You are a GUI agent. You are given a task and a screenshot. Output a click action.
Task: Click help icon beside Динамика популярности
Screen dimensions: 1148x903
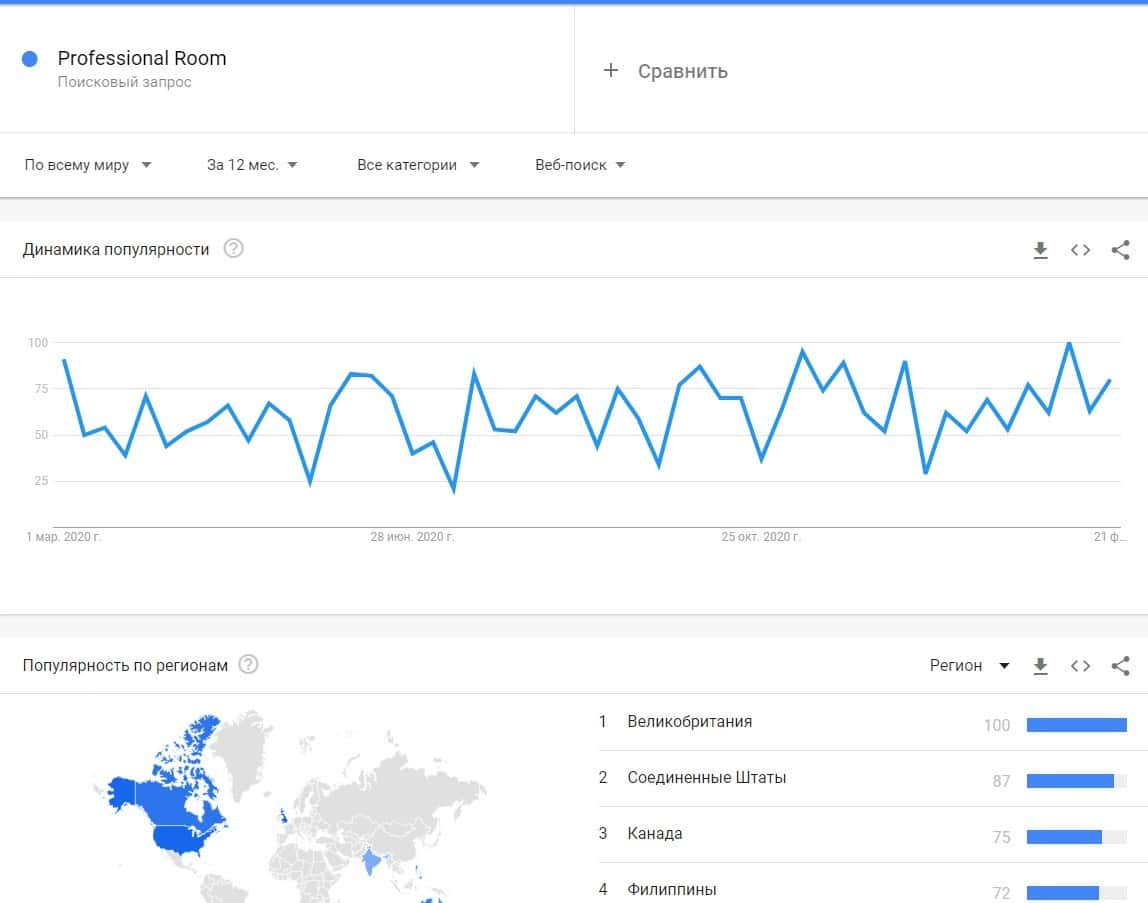pos(233,249)
